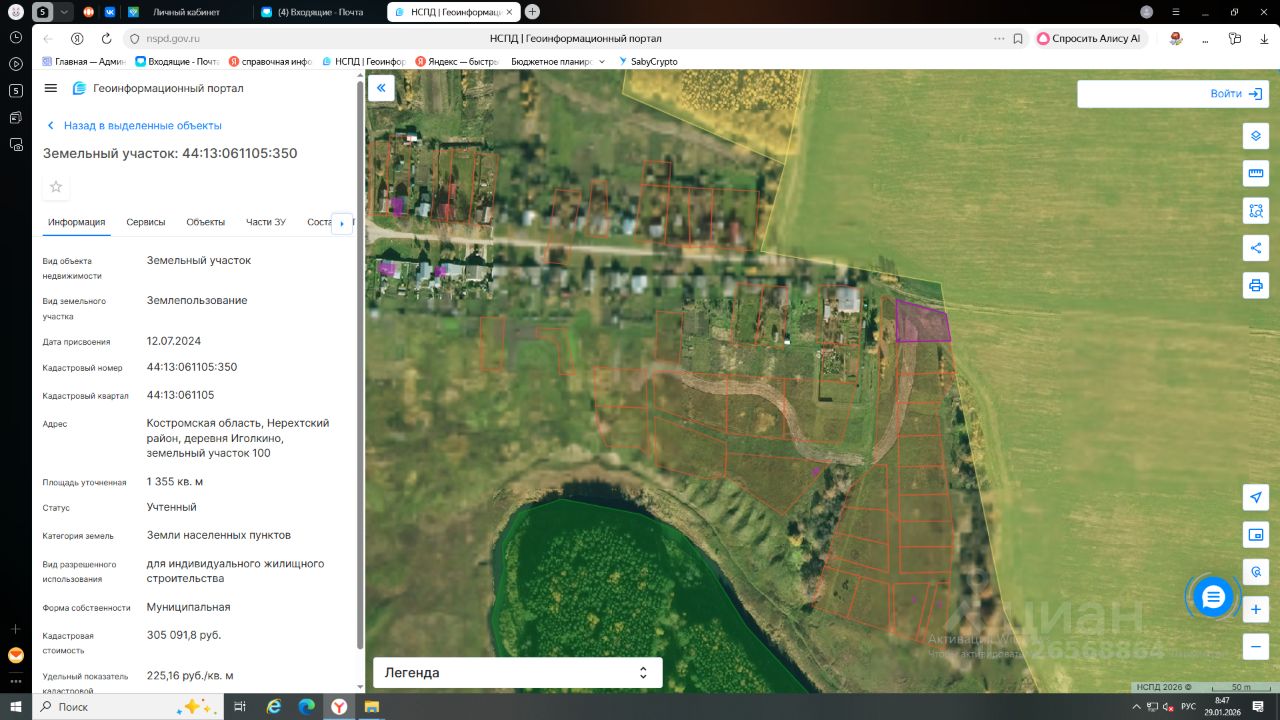Image resolution: width=1280 pixels, height=720 pixels.
Task: Collapse the info panel with double chevron
Action: pos(381,89)
